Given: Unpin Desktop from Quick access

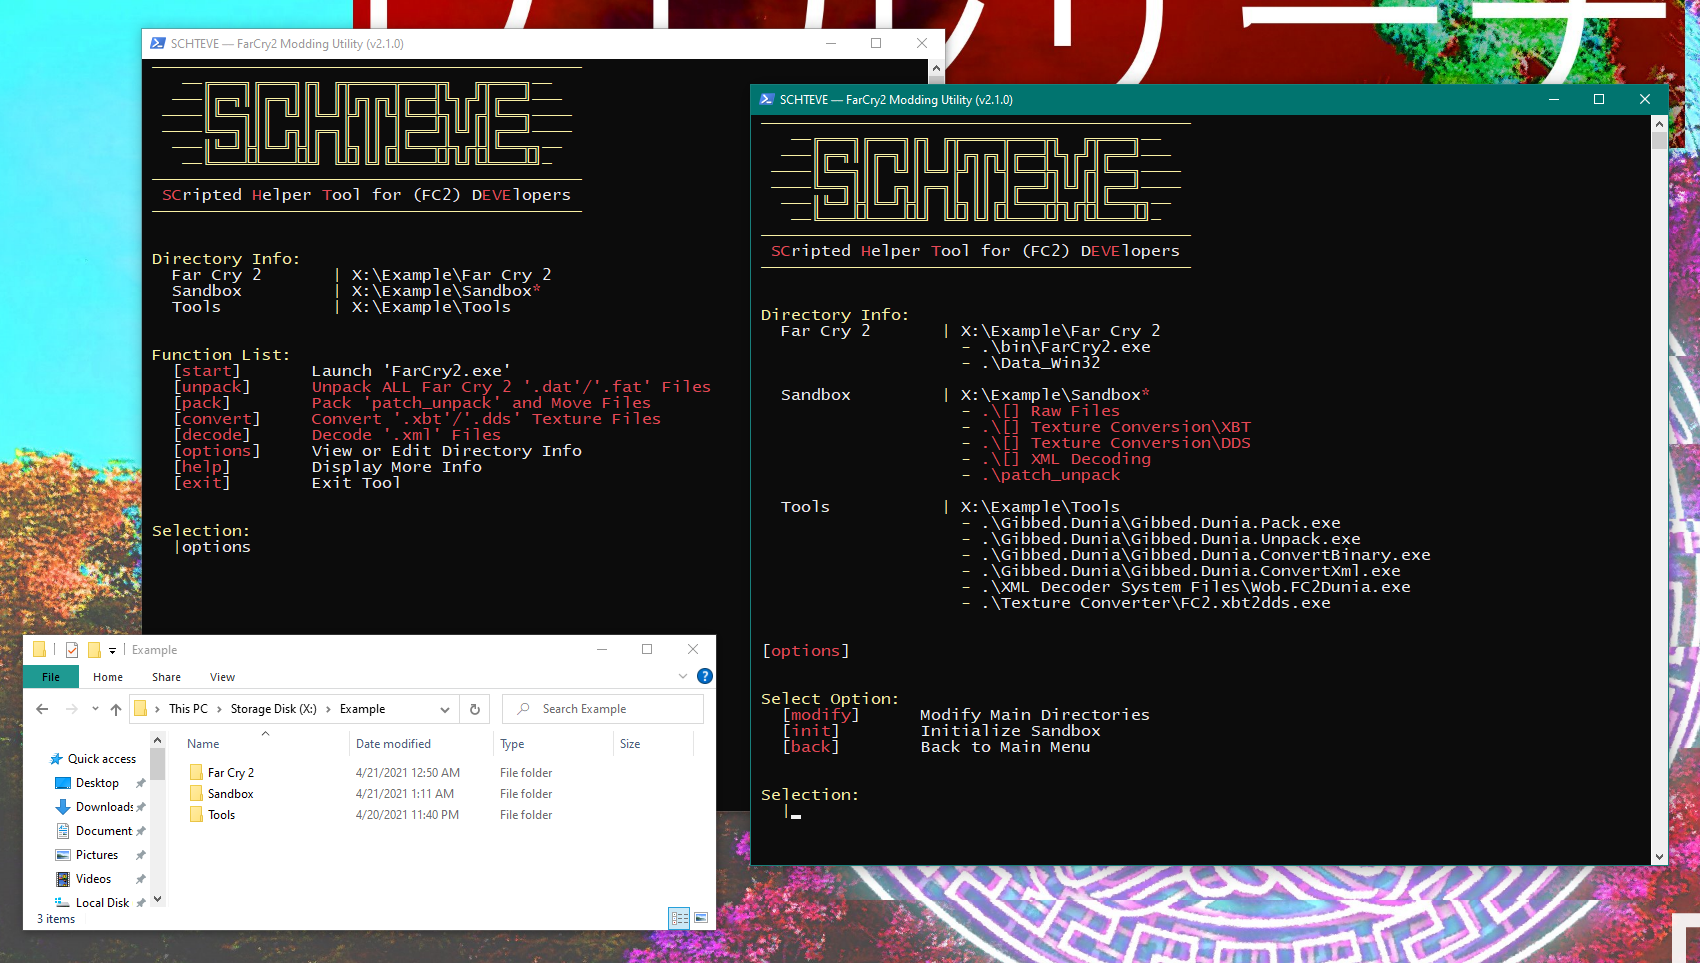Looking at the screenshot, I should (x=140, y=783).
